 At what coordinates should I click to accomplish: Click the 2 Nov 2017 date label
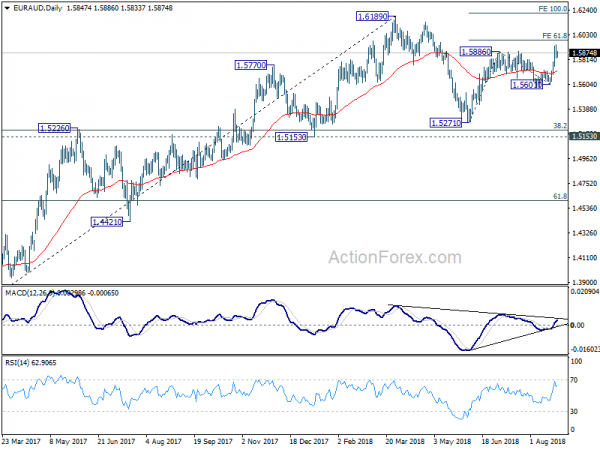pos(260,442)
